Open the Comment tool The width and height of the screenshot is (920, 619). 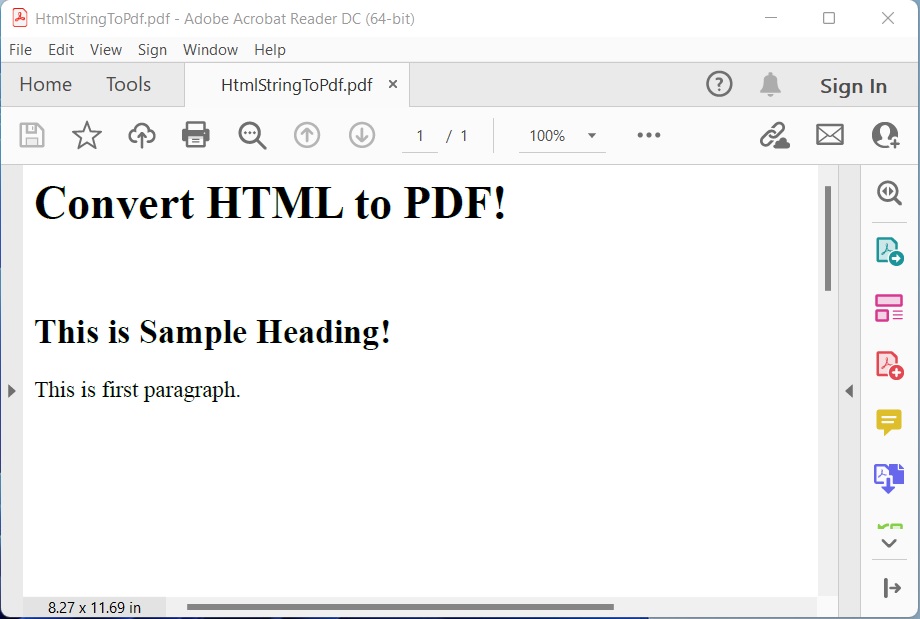(888, 422)
